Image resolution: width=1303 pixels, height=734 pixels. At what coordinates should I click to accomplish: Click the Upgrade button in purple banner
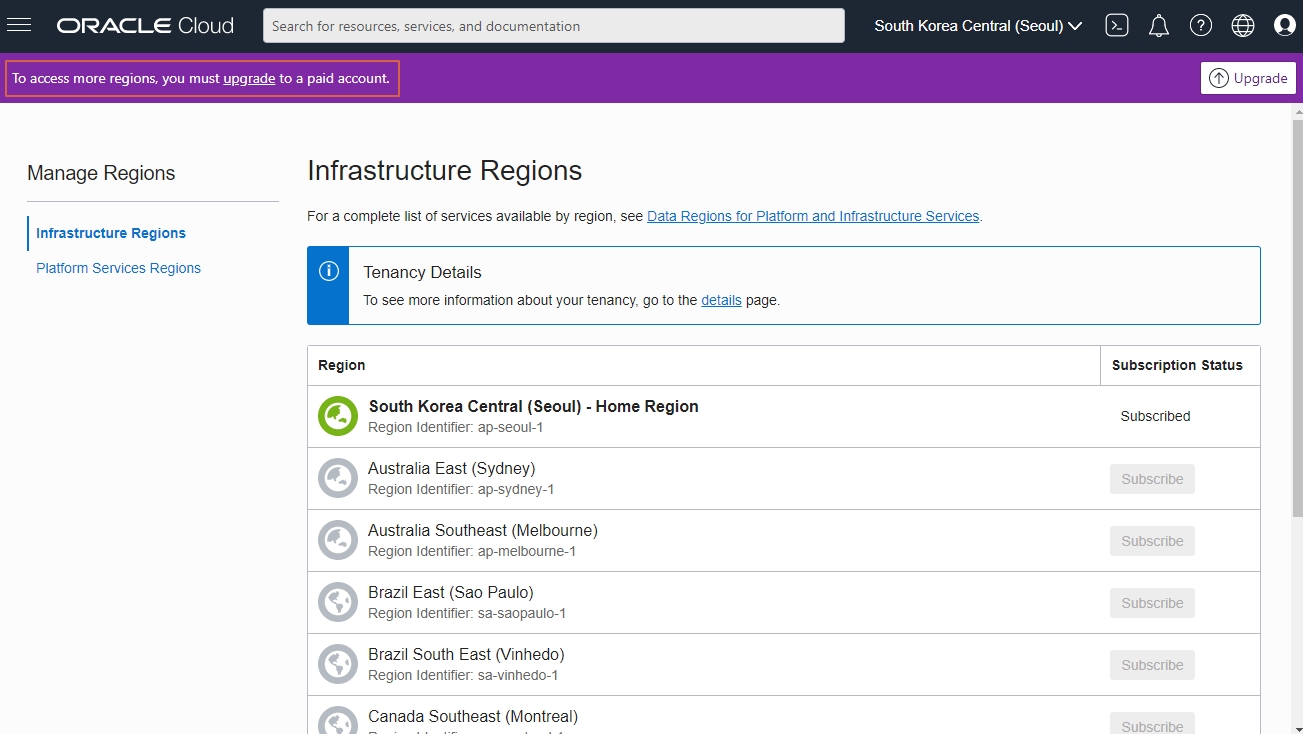[x=1248, y=78]
